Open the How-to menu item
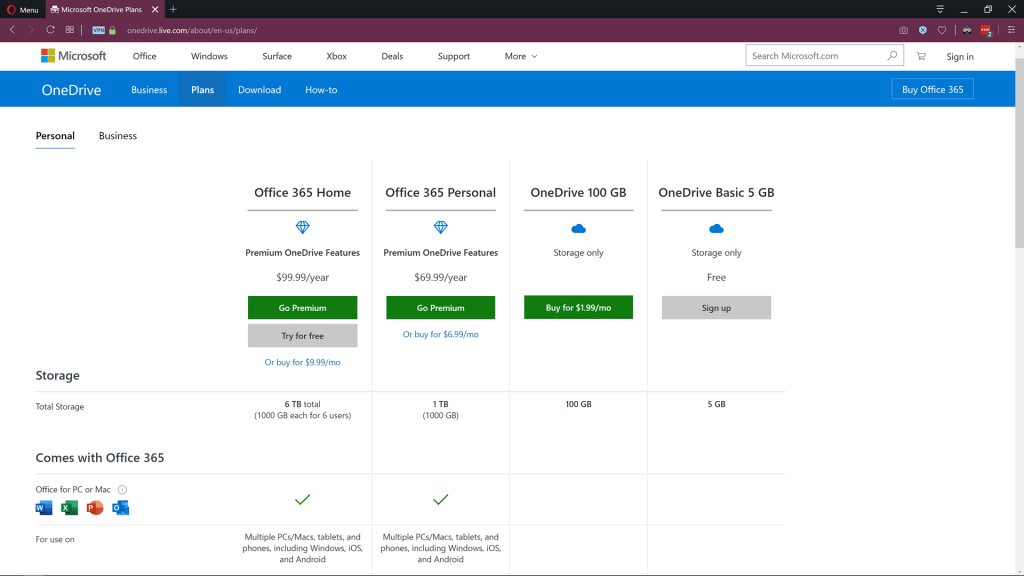 [321, 89]
